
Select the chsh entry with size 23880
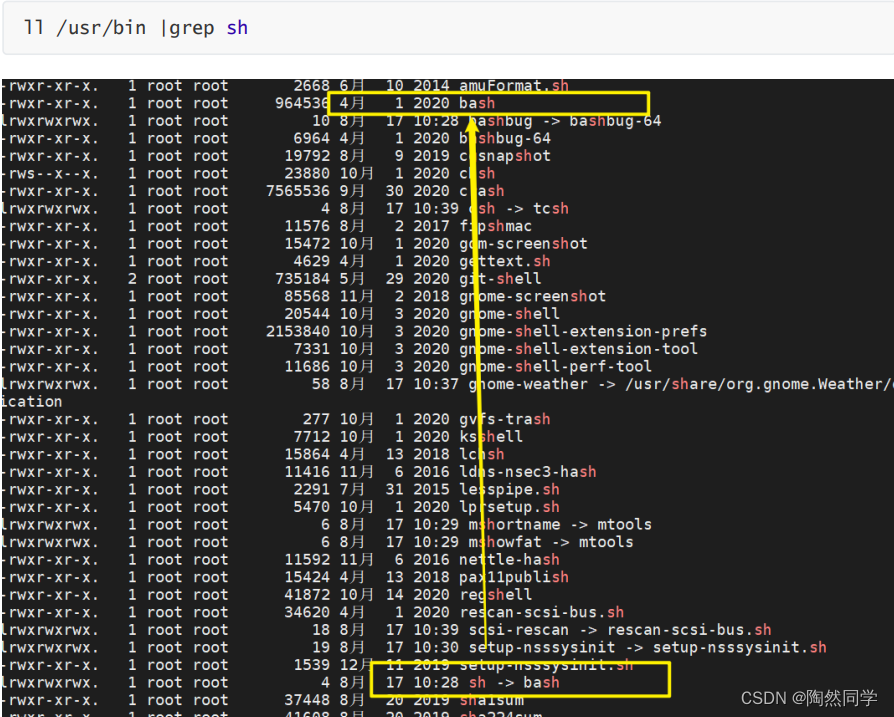click(477, 173)
